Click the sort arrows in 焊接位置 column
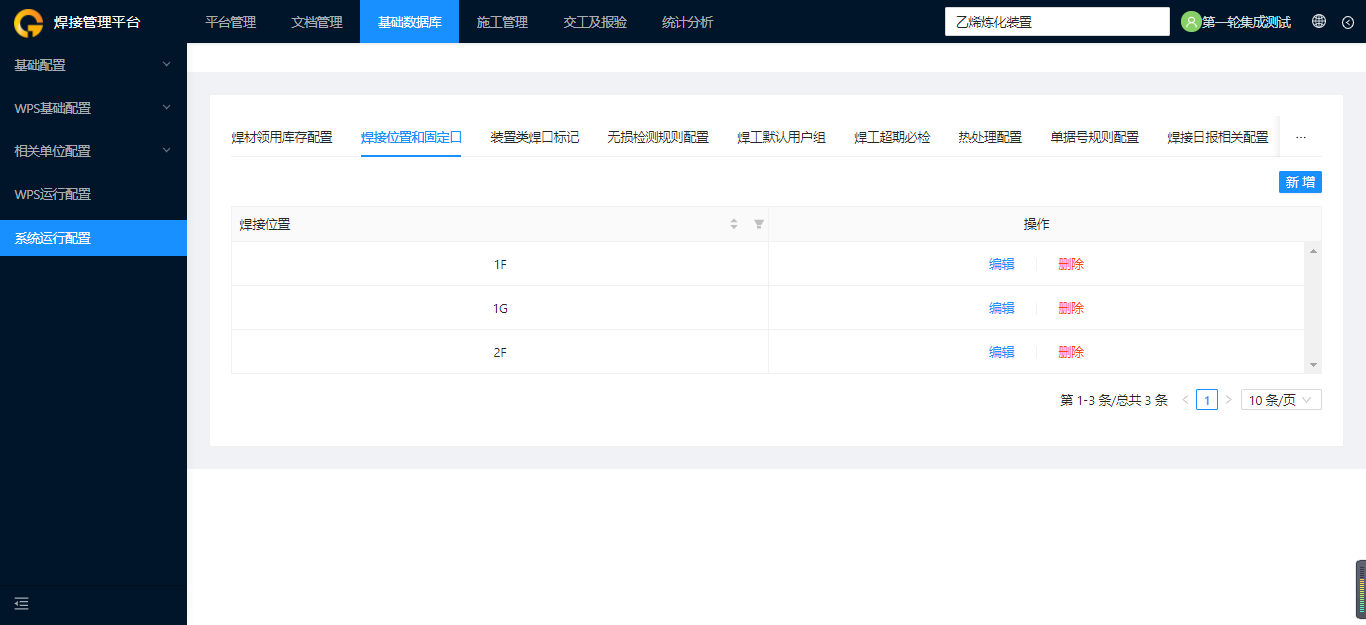Image resolution: width=1366 pixels, height=625 pixels. tap(734, 224)
